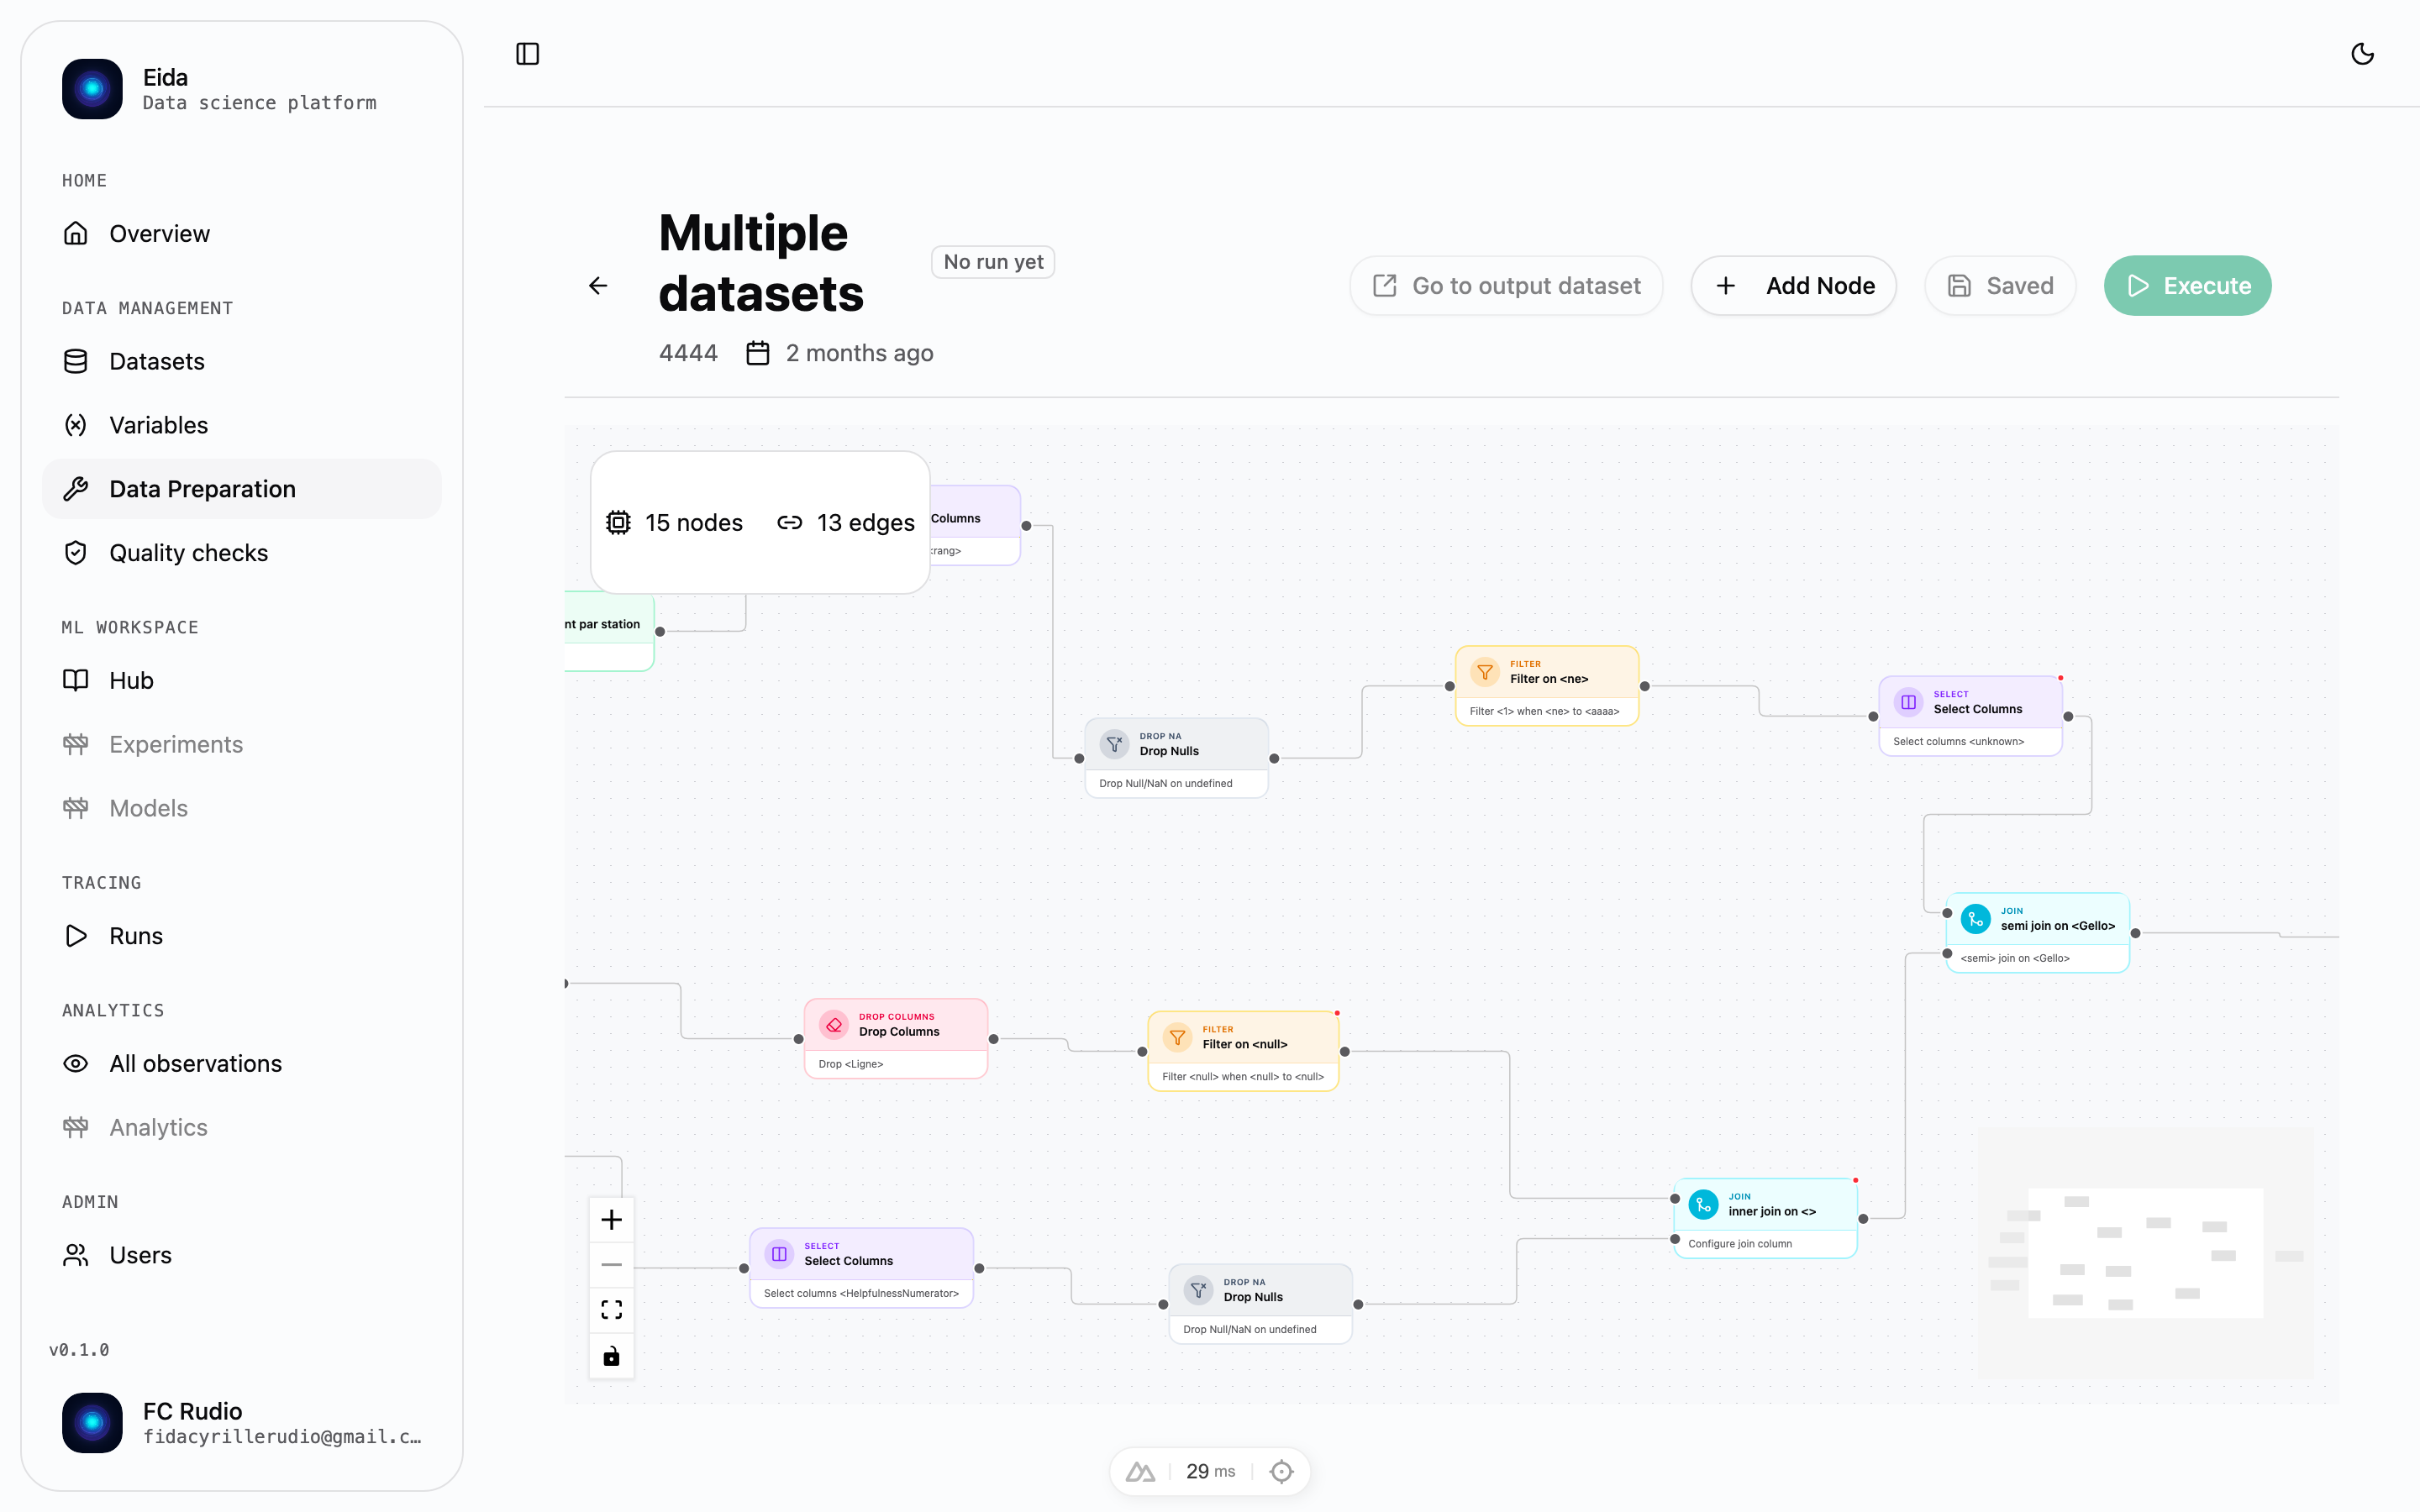Viewport: 2420px width, 1512px height.
Task: Open the FC Rudio user profile
Action: click(241, 1423)
